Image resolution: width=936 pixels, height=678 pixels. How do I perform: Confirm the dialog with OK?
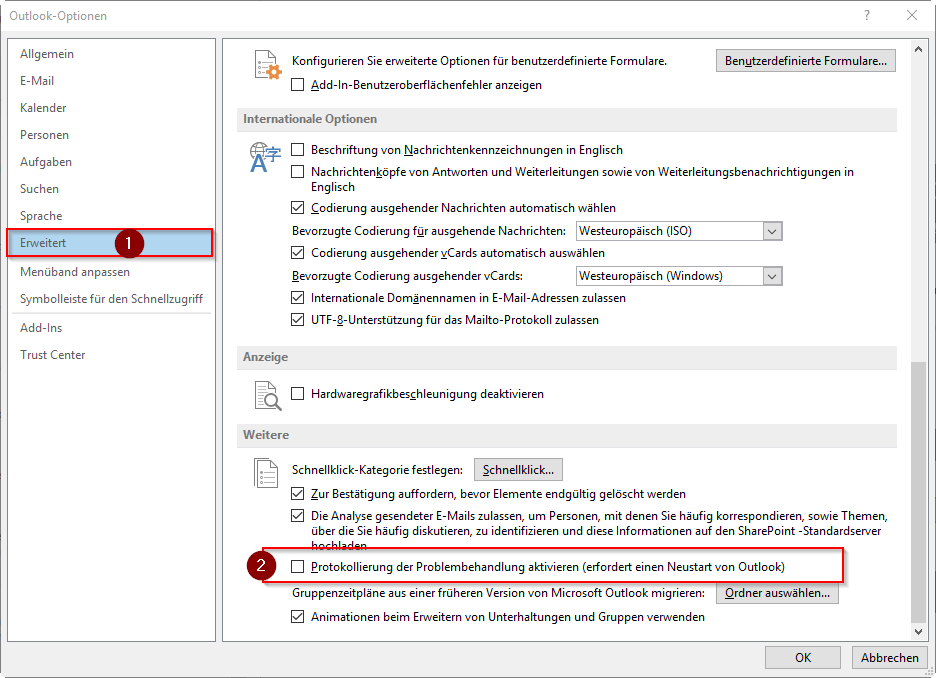pyautogui.click(x=802, y=657)
